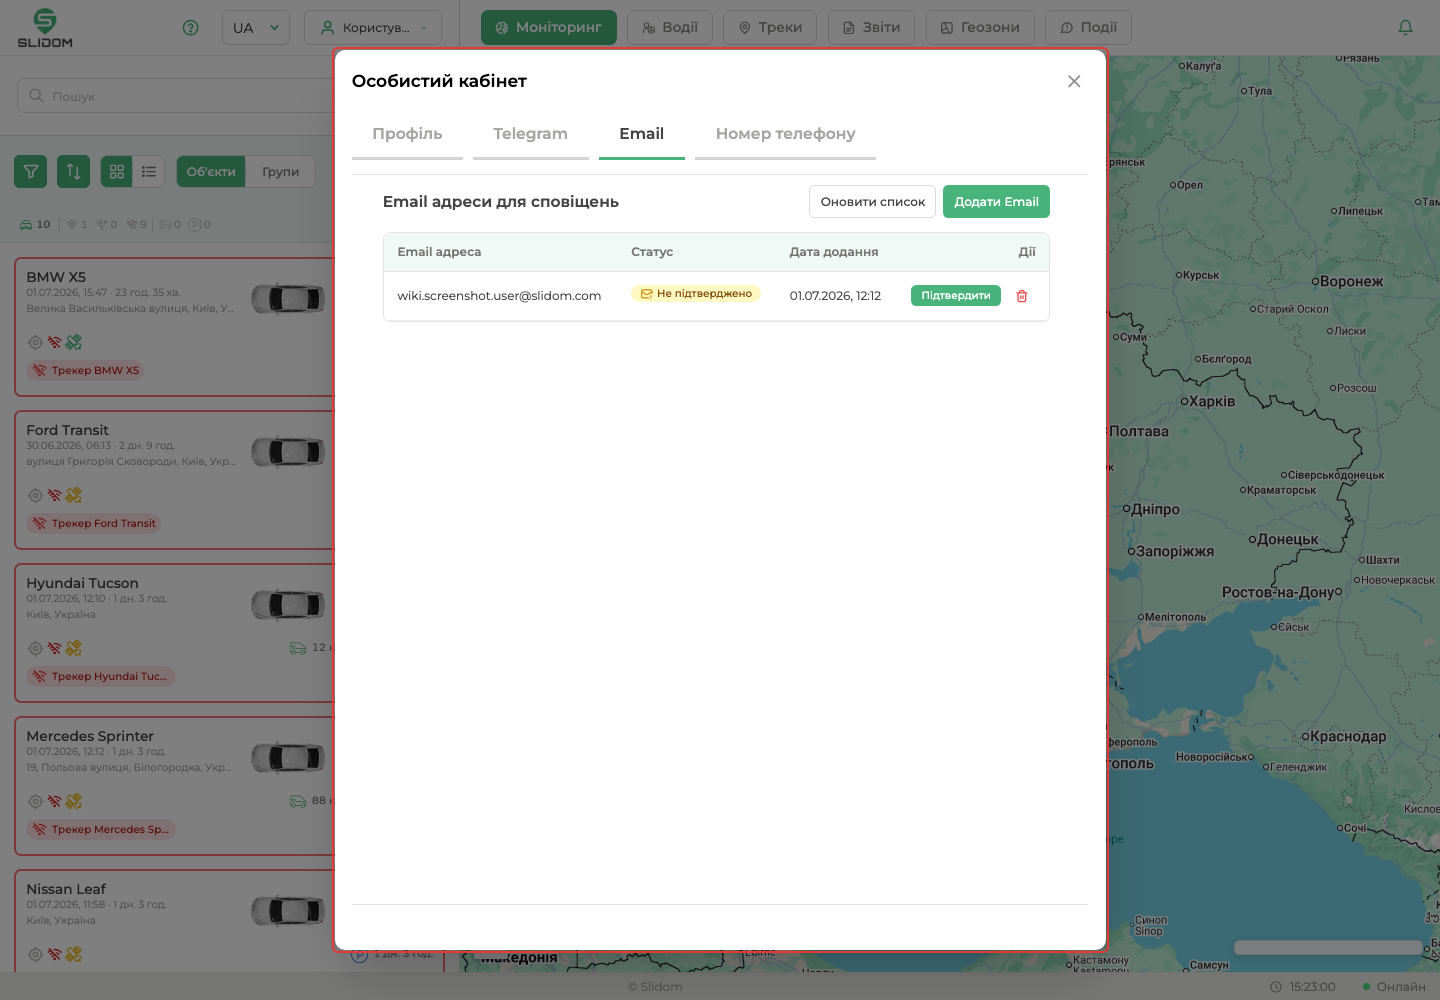Close the Особистий кабінет dialog
The height and width of the screenshot is (1000, 1440).
tap(1074, 81)
